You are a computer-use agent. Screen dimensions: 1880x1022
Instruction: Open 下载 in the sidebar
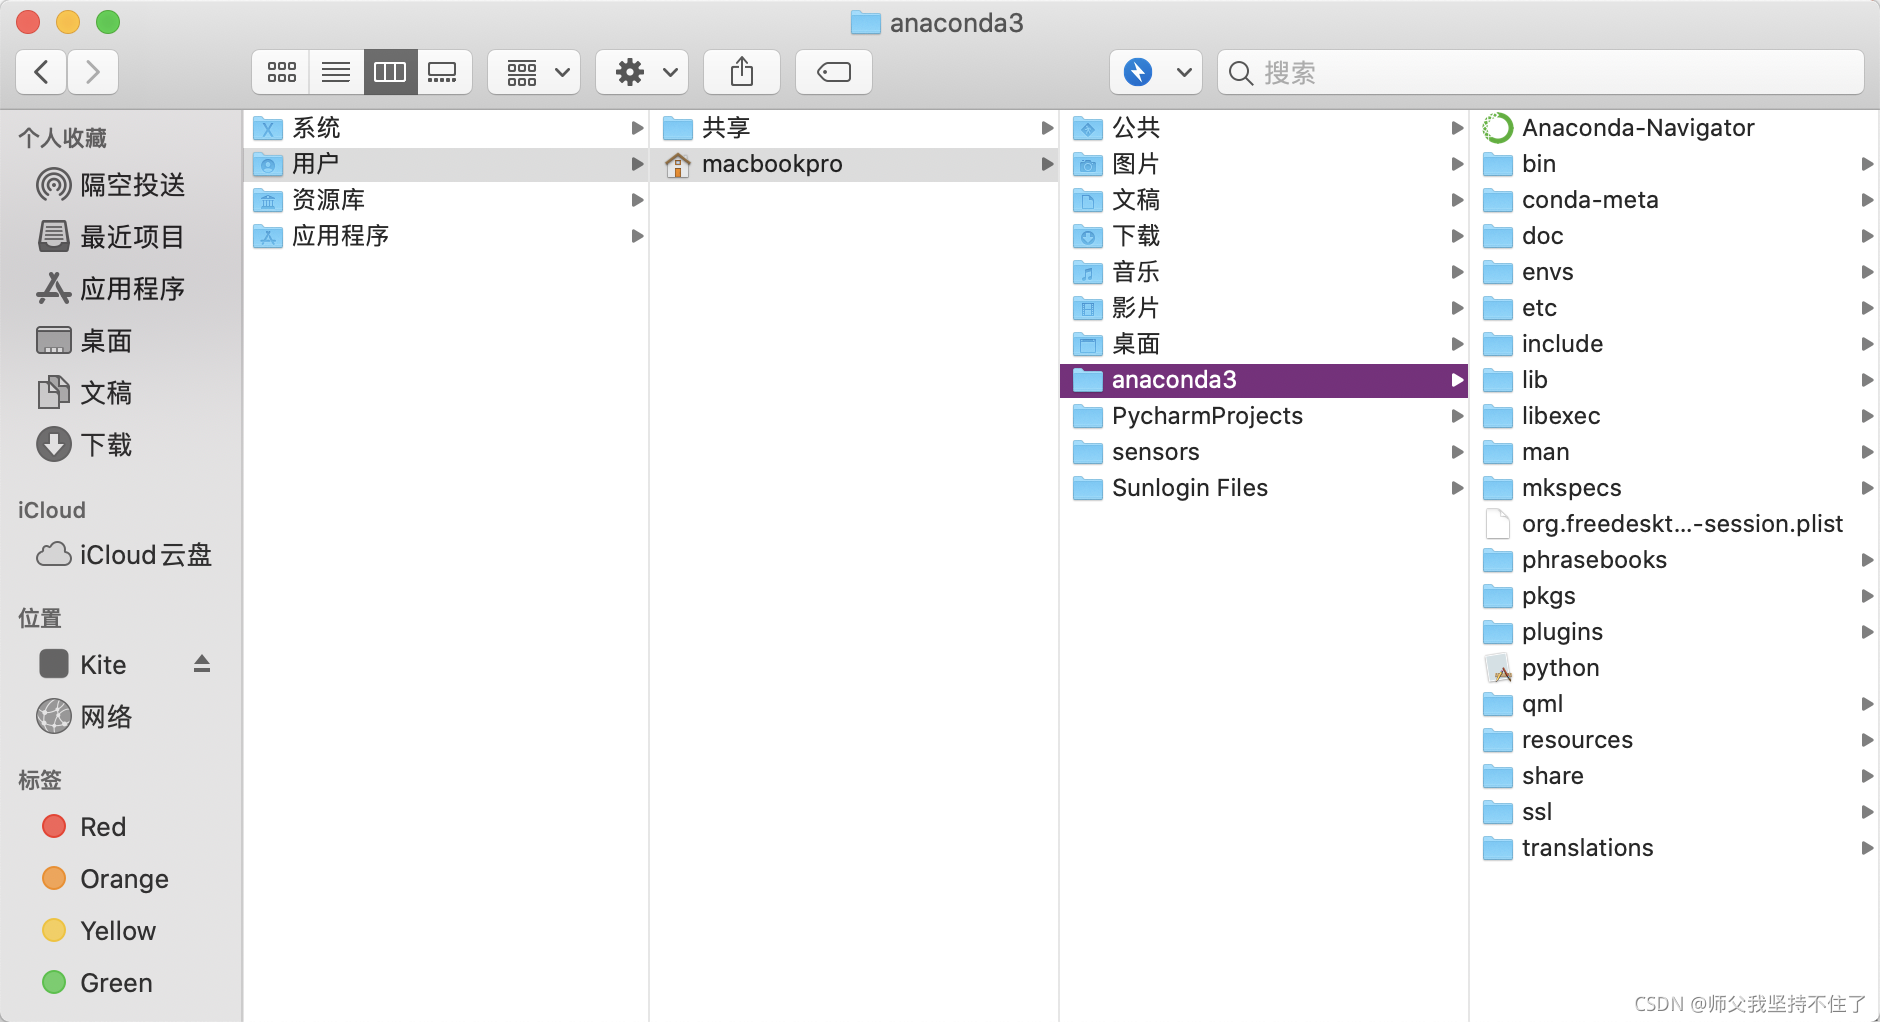click(x=121, y=445)
